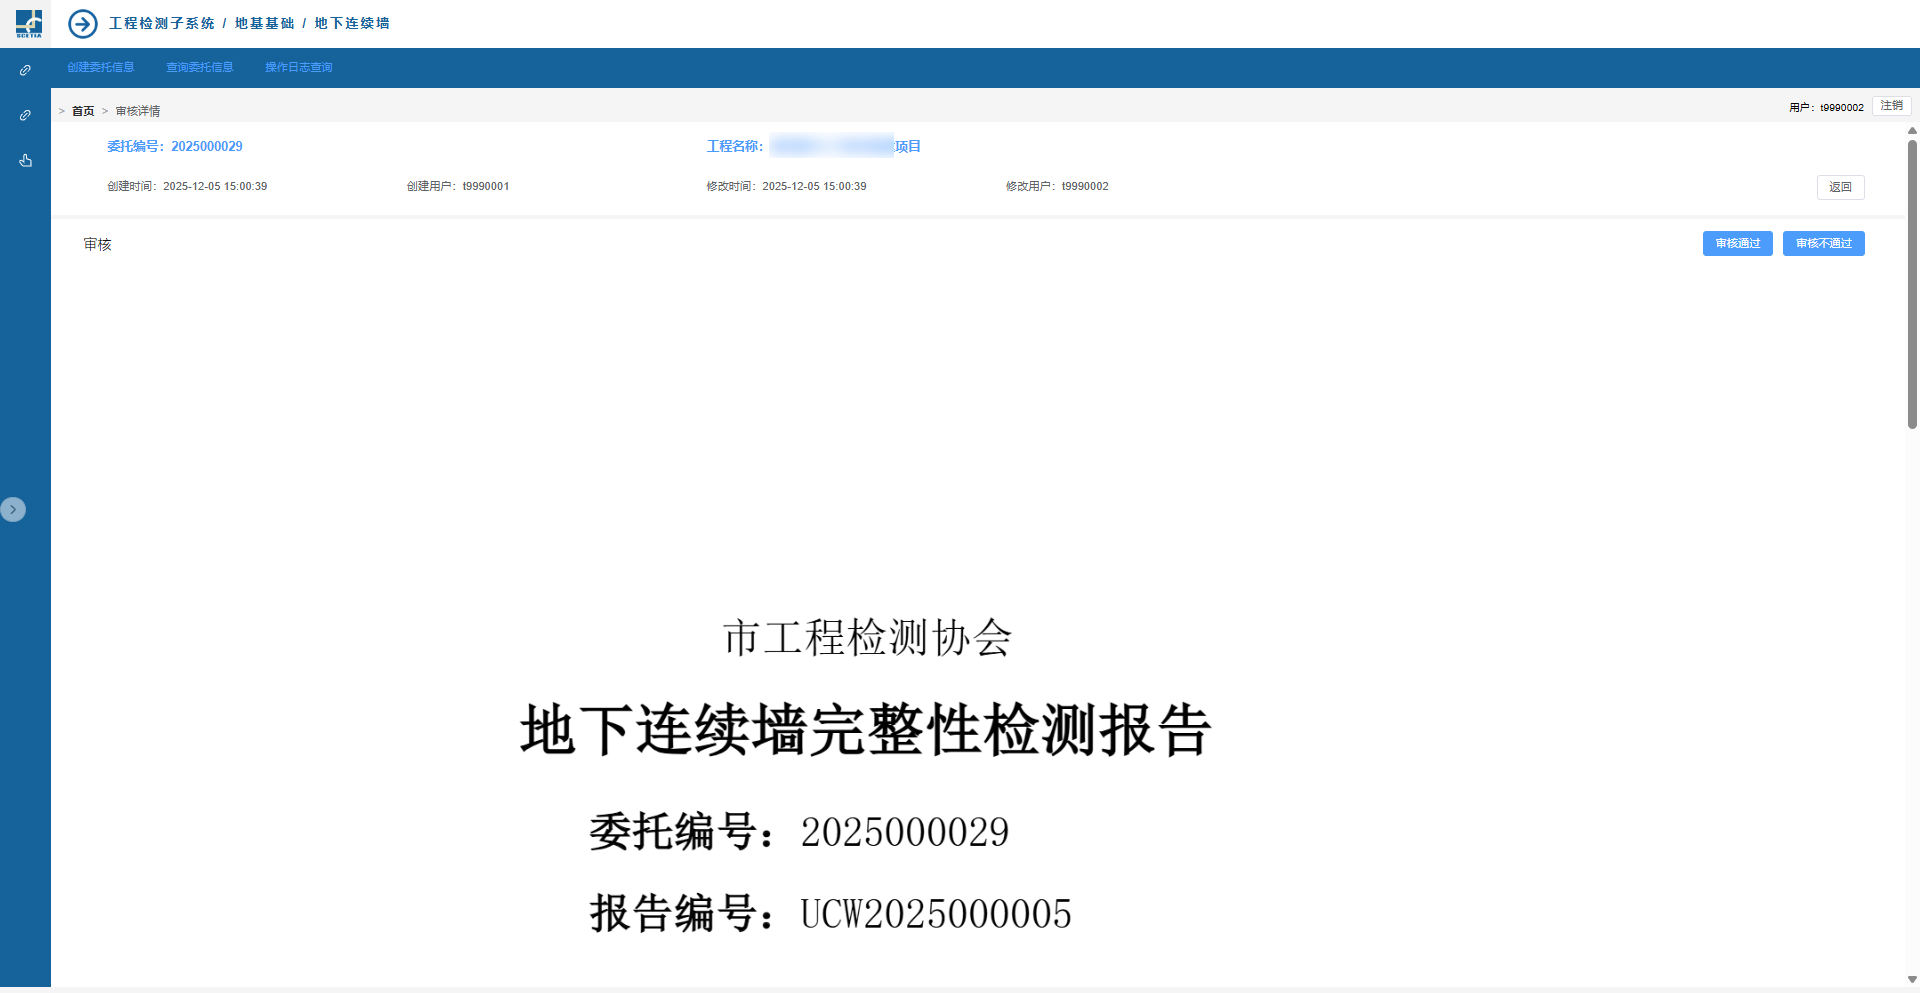1920x993 pixels.
Task: Click 地下连续墙 in the header path
Action: point(352,23)
